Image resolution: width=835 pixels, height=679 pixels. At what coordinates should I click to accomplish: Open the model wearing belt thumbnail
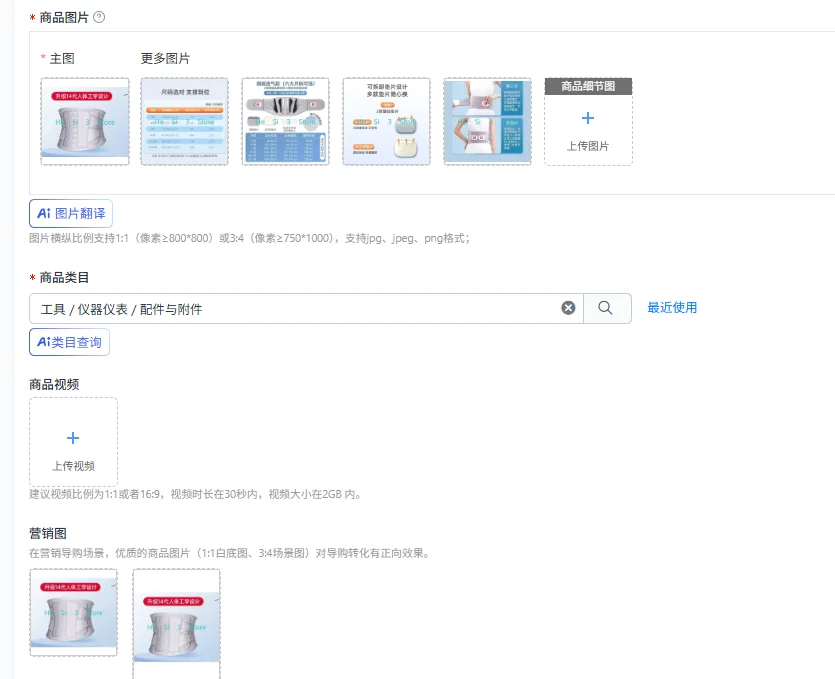tap(487, 121)
